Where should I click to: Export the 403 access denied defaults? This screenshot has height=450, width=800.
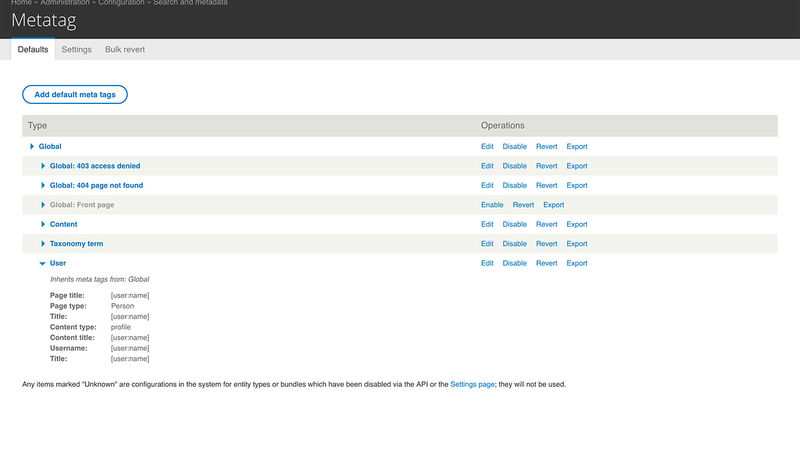click(577, 166)
